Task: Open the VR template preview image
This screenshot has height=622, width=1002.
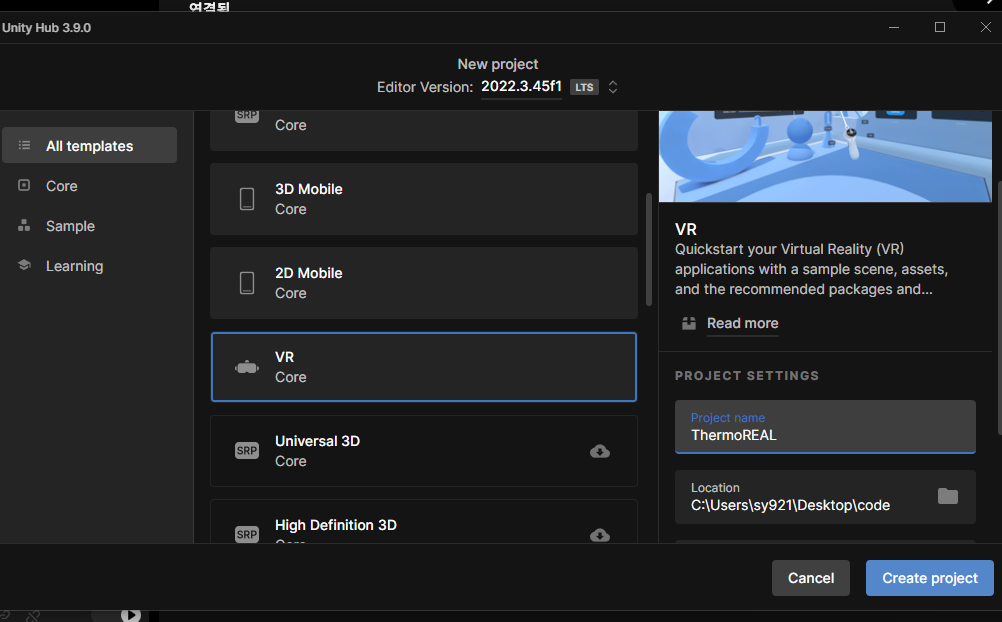Action: tap(825, 157)
